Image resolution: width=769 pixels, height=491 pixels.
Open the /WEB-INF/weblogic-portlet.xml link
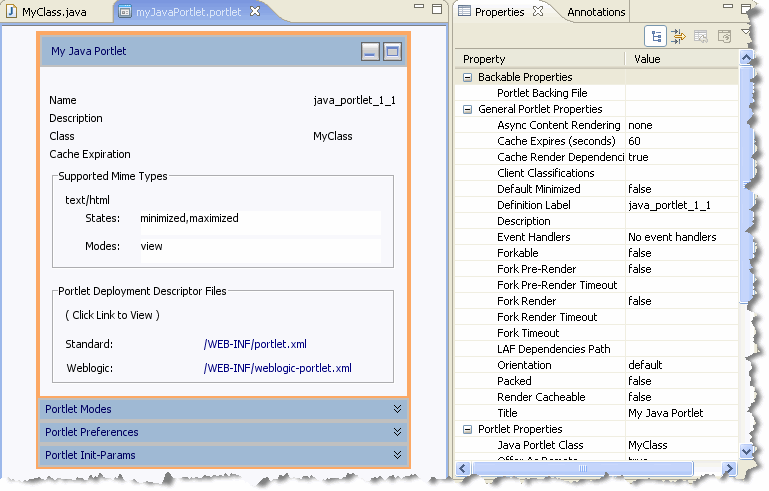pos(278,368)
